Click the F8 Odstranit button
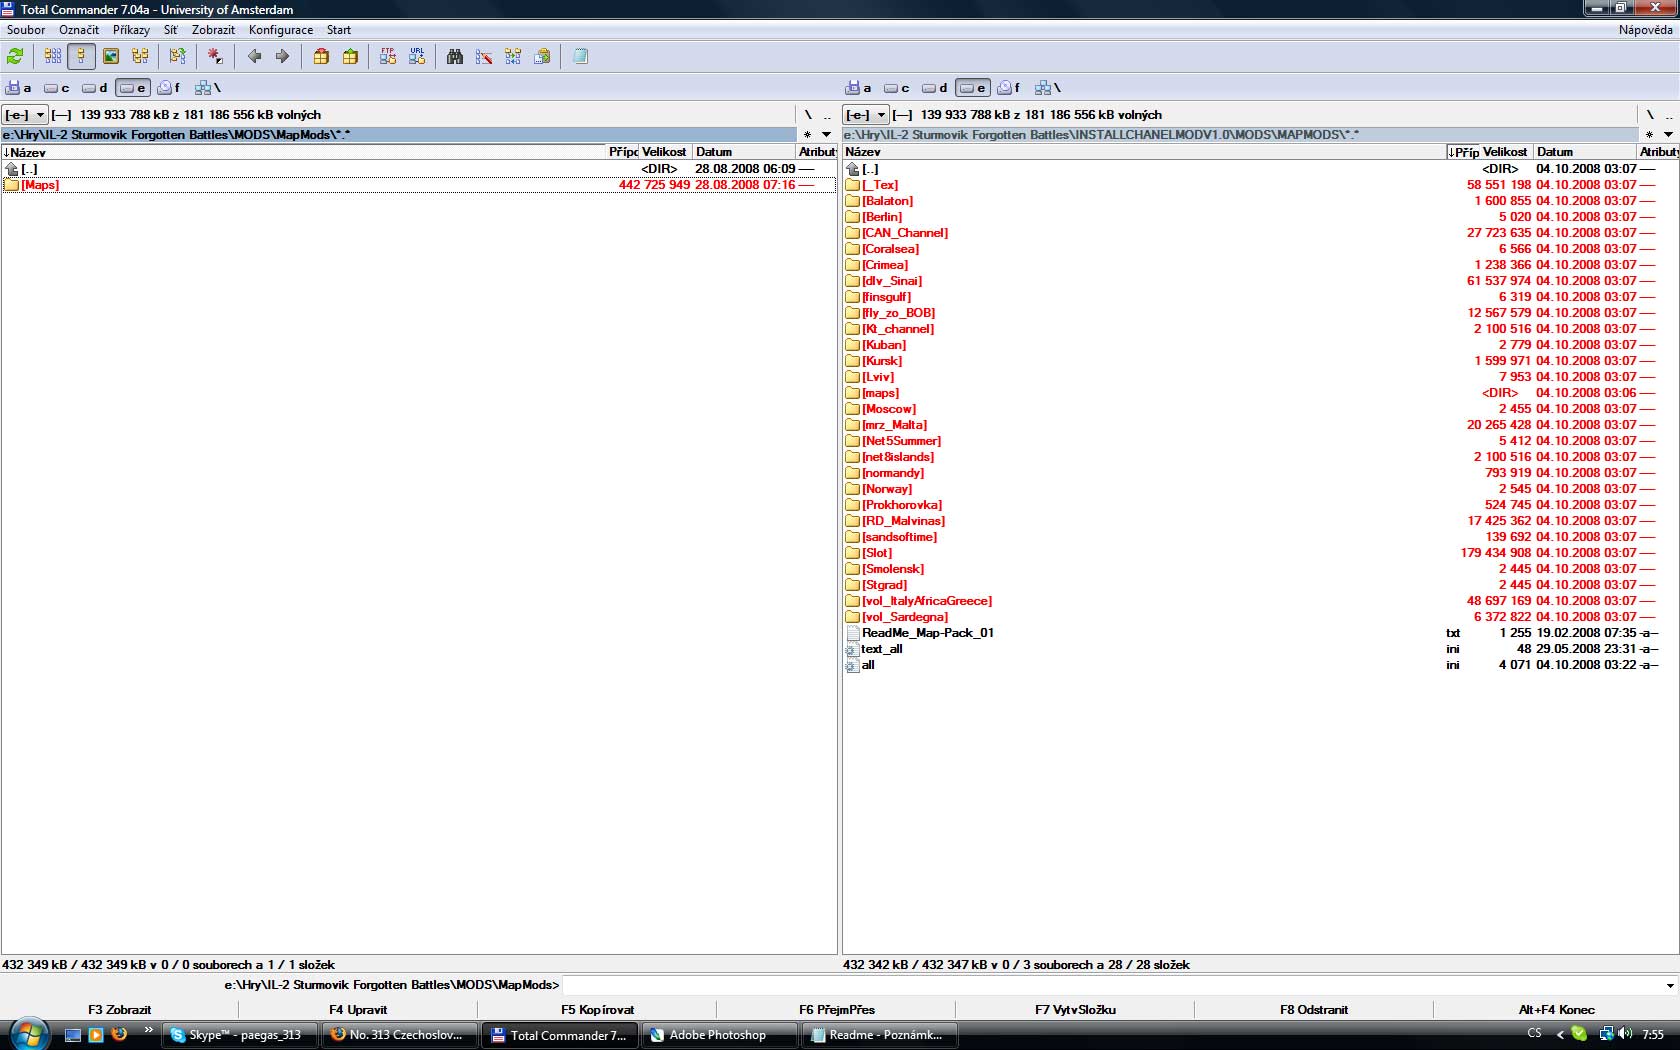The image size is (1680, 1050). [x=1314, y=1010]
